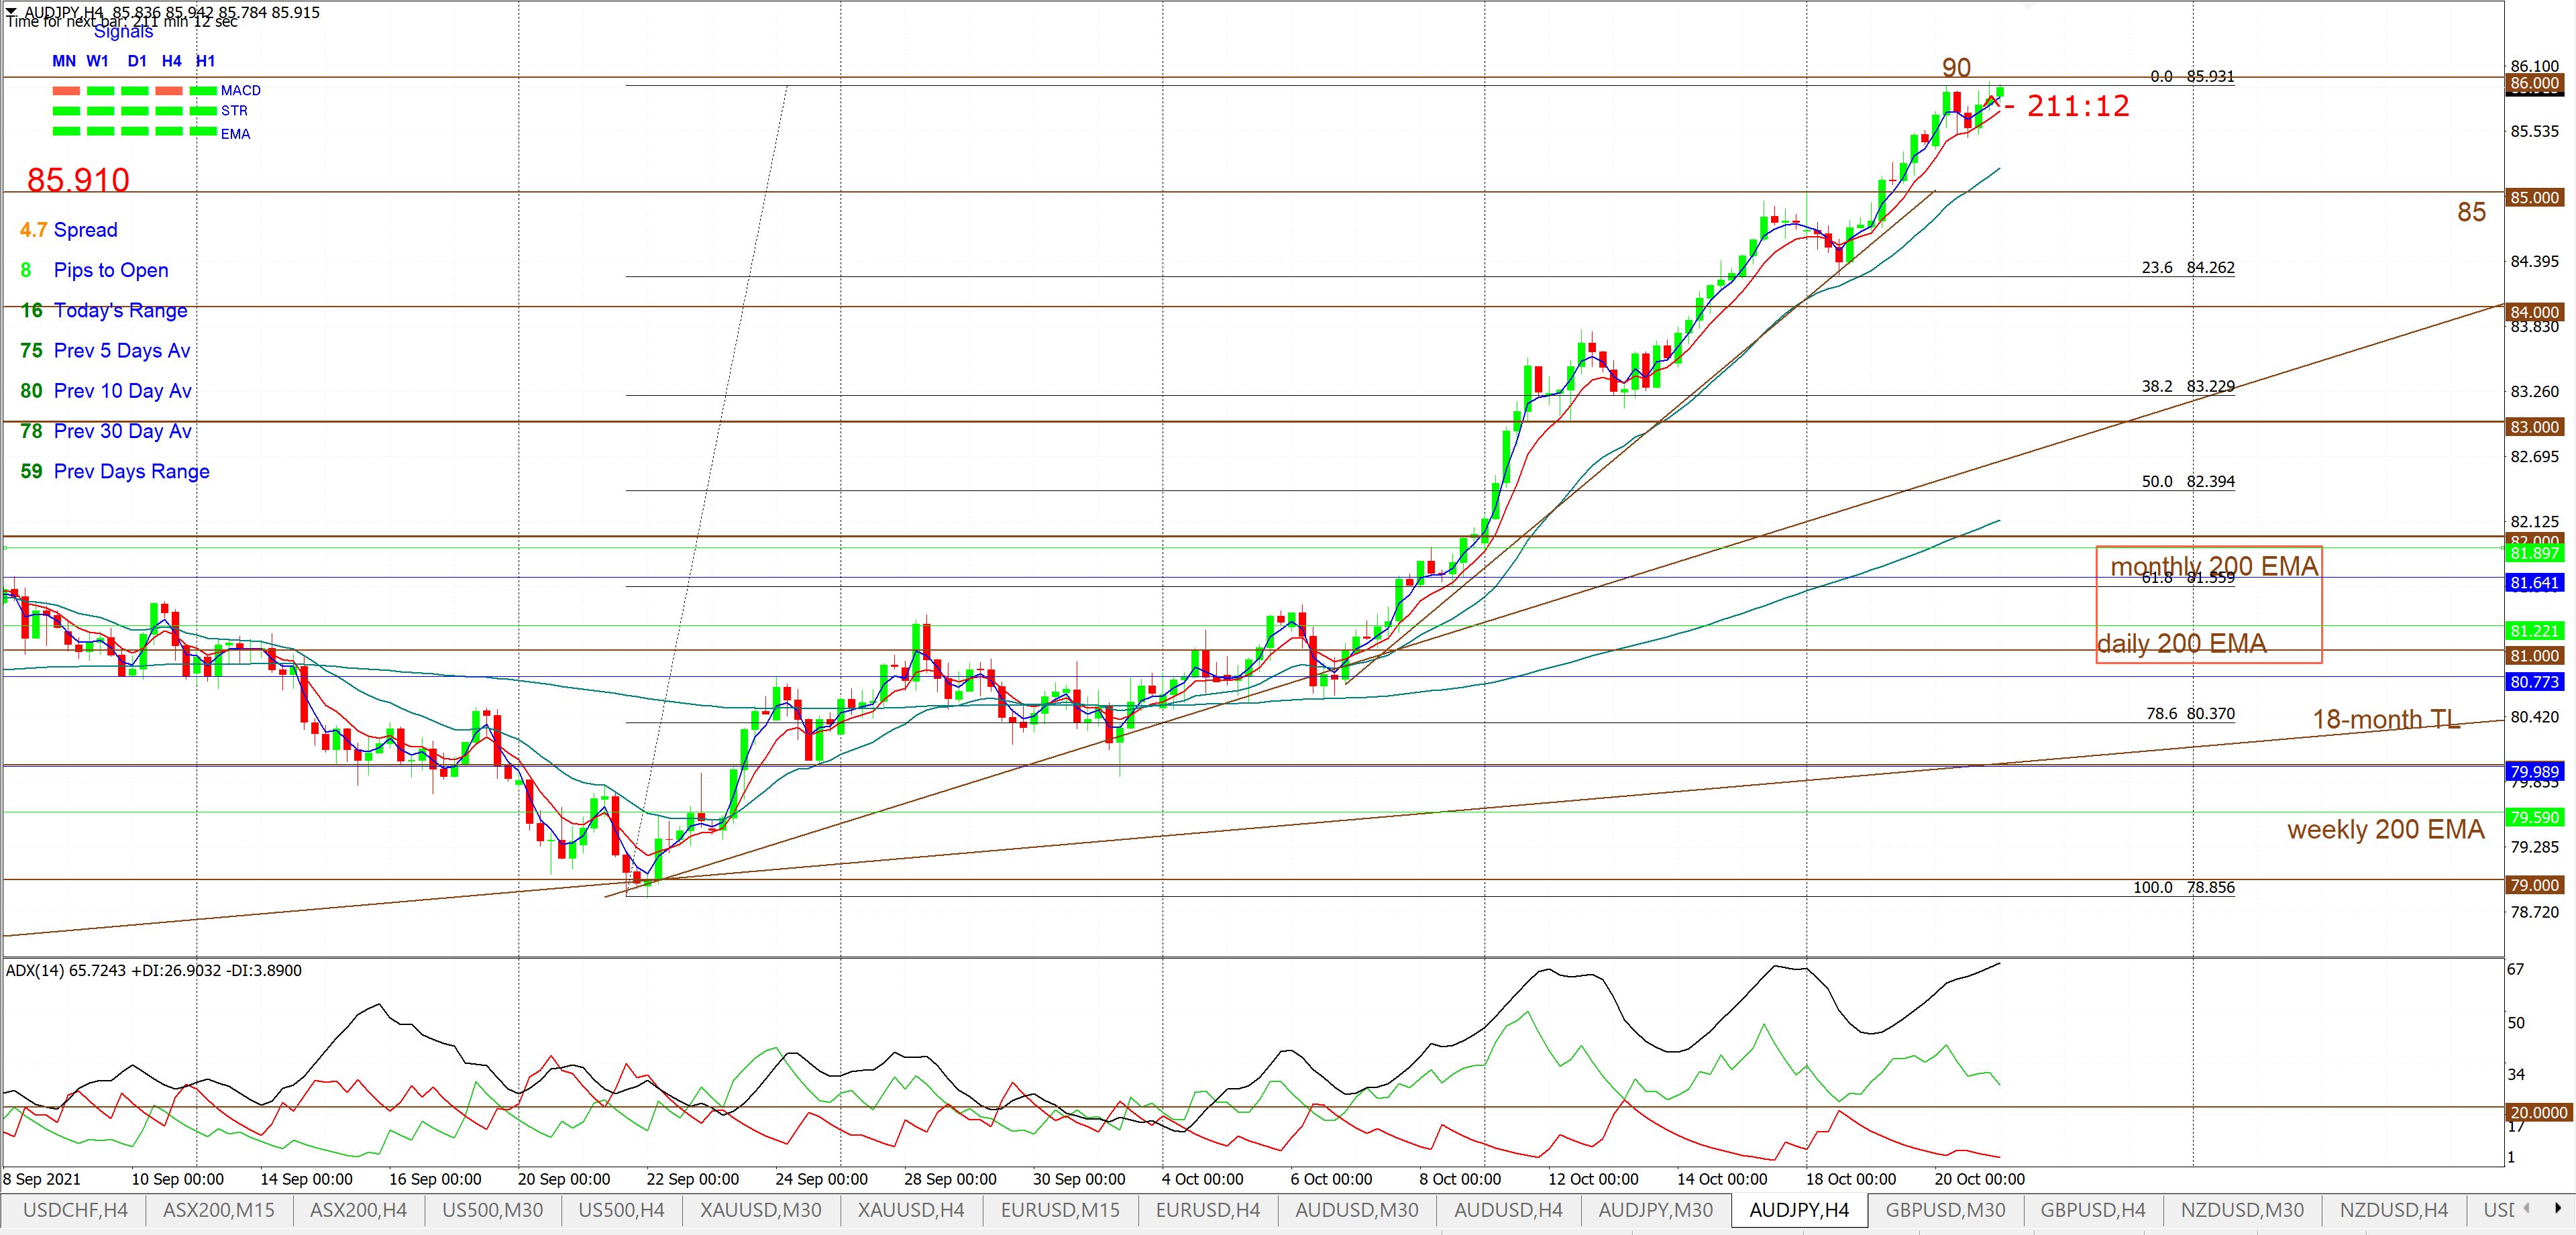Viewport: 2576px width, 1235px height.
Task: Click the ADX(14) indicator readout
Action: click(154, 970)
